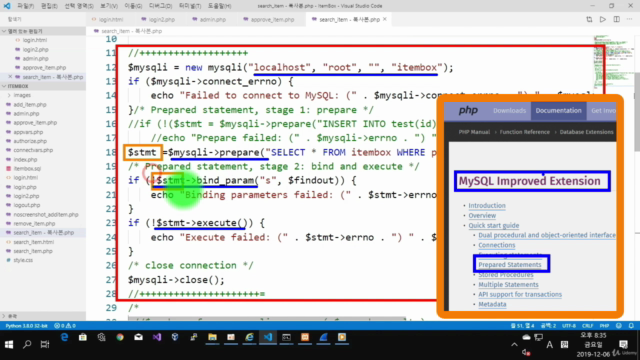Launch Microsoft Edge from the taskbar
The height and width of the screenshot is (360, 640).
[x=64, y=337]
